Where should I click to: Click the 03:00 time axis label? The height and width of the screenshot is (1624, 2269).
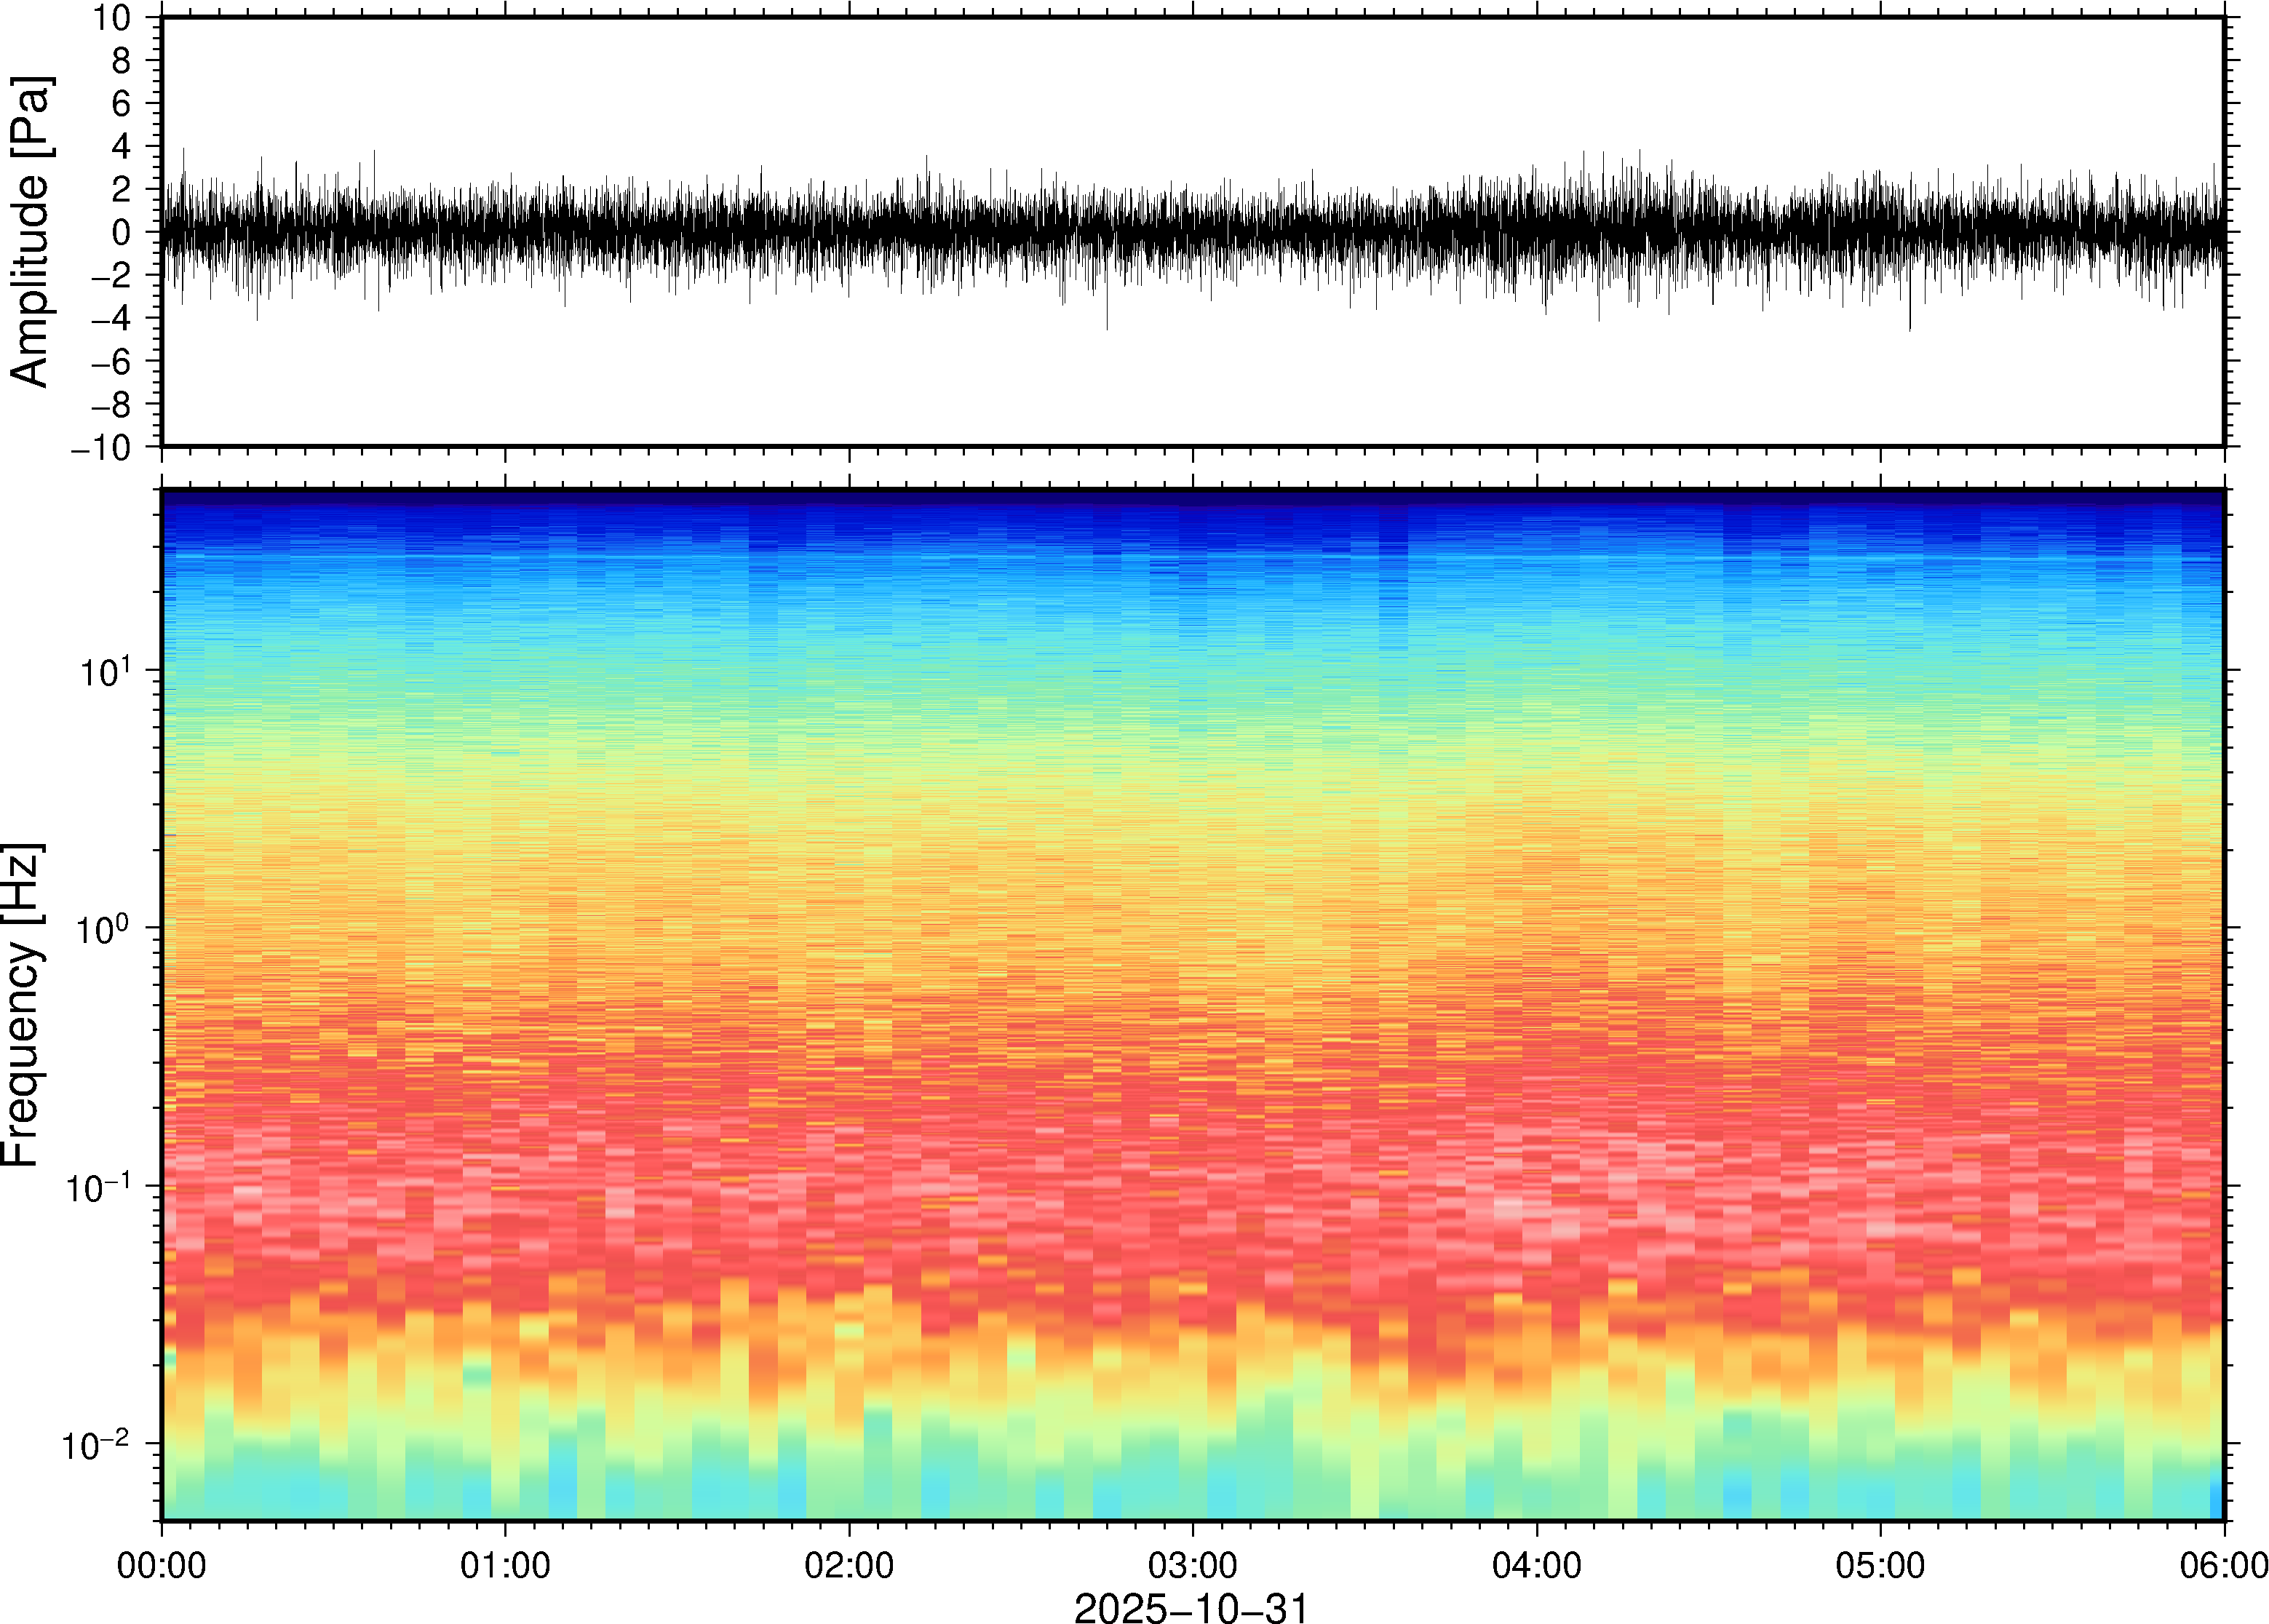coord(1192,1565)
